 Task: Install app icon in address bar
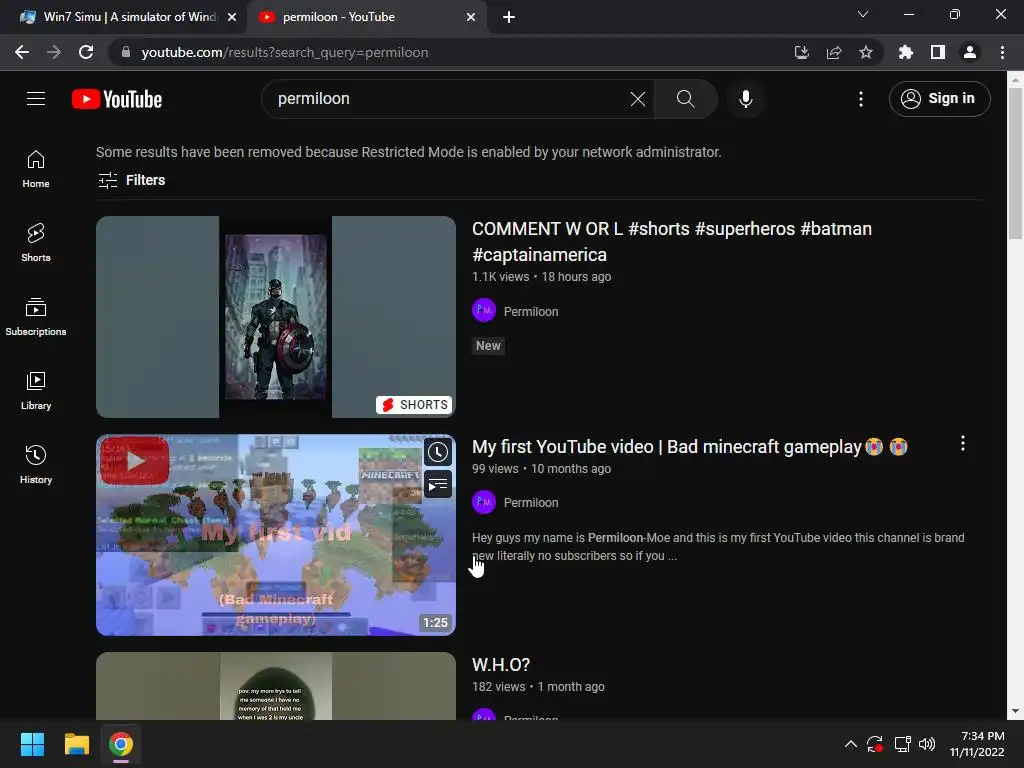click(801, 52)
